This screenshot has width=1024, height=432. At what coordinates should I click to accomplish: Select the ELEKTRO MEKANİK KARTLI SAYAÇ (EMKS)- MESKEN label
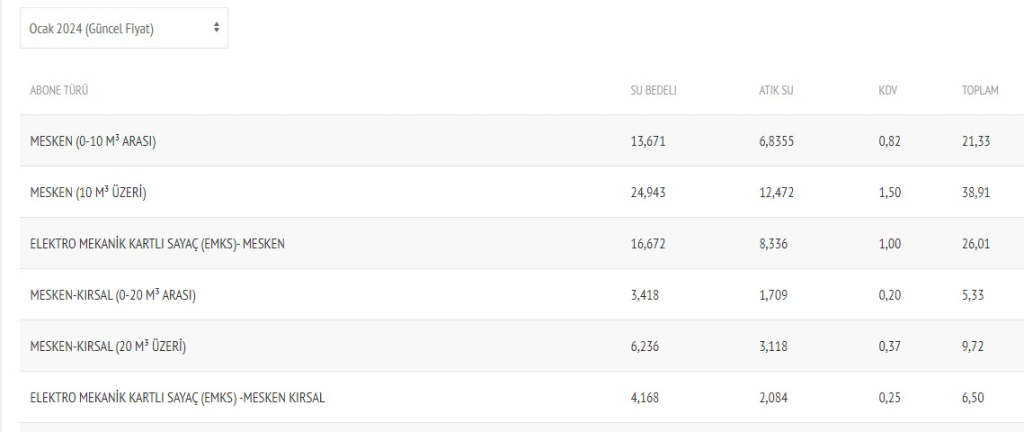pyautogui.click(x=157, y=245)
